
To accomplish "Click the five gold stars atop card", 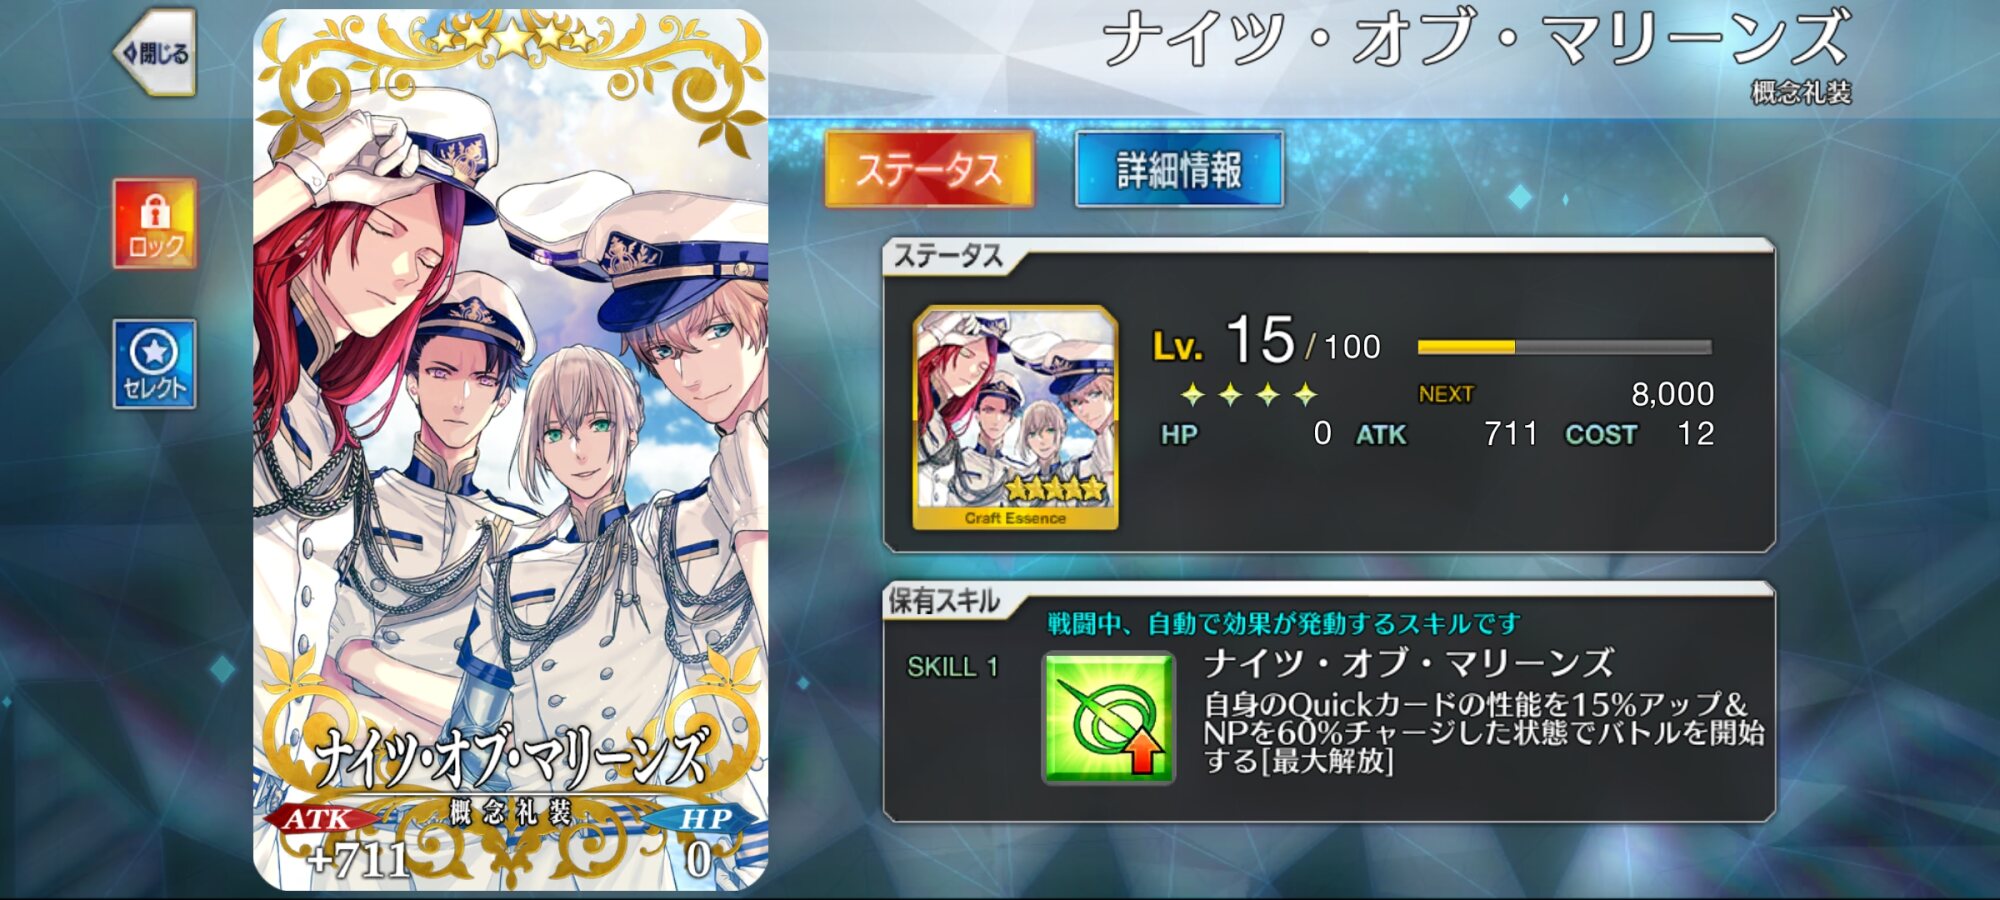I will point(512,38).
